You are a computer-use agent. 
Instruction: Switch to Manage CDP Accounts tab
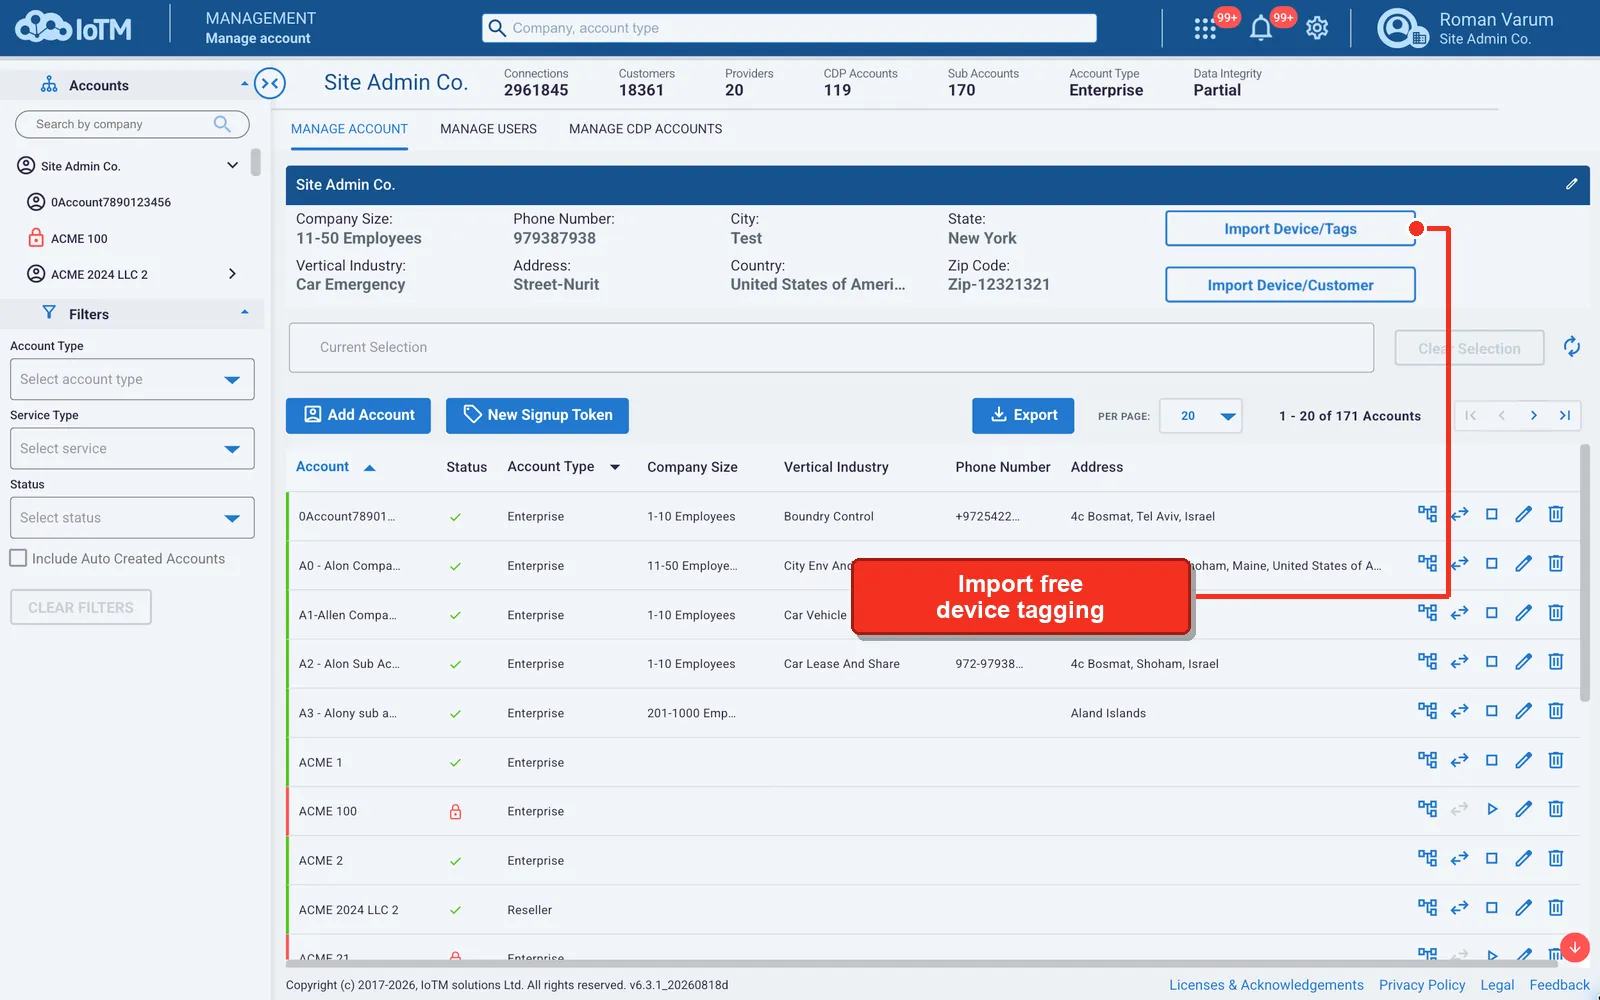(645, 129)
